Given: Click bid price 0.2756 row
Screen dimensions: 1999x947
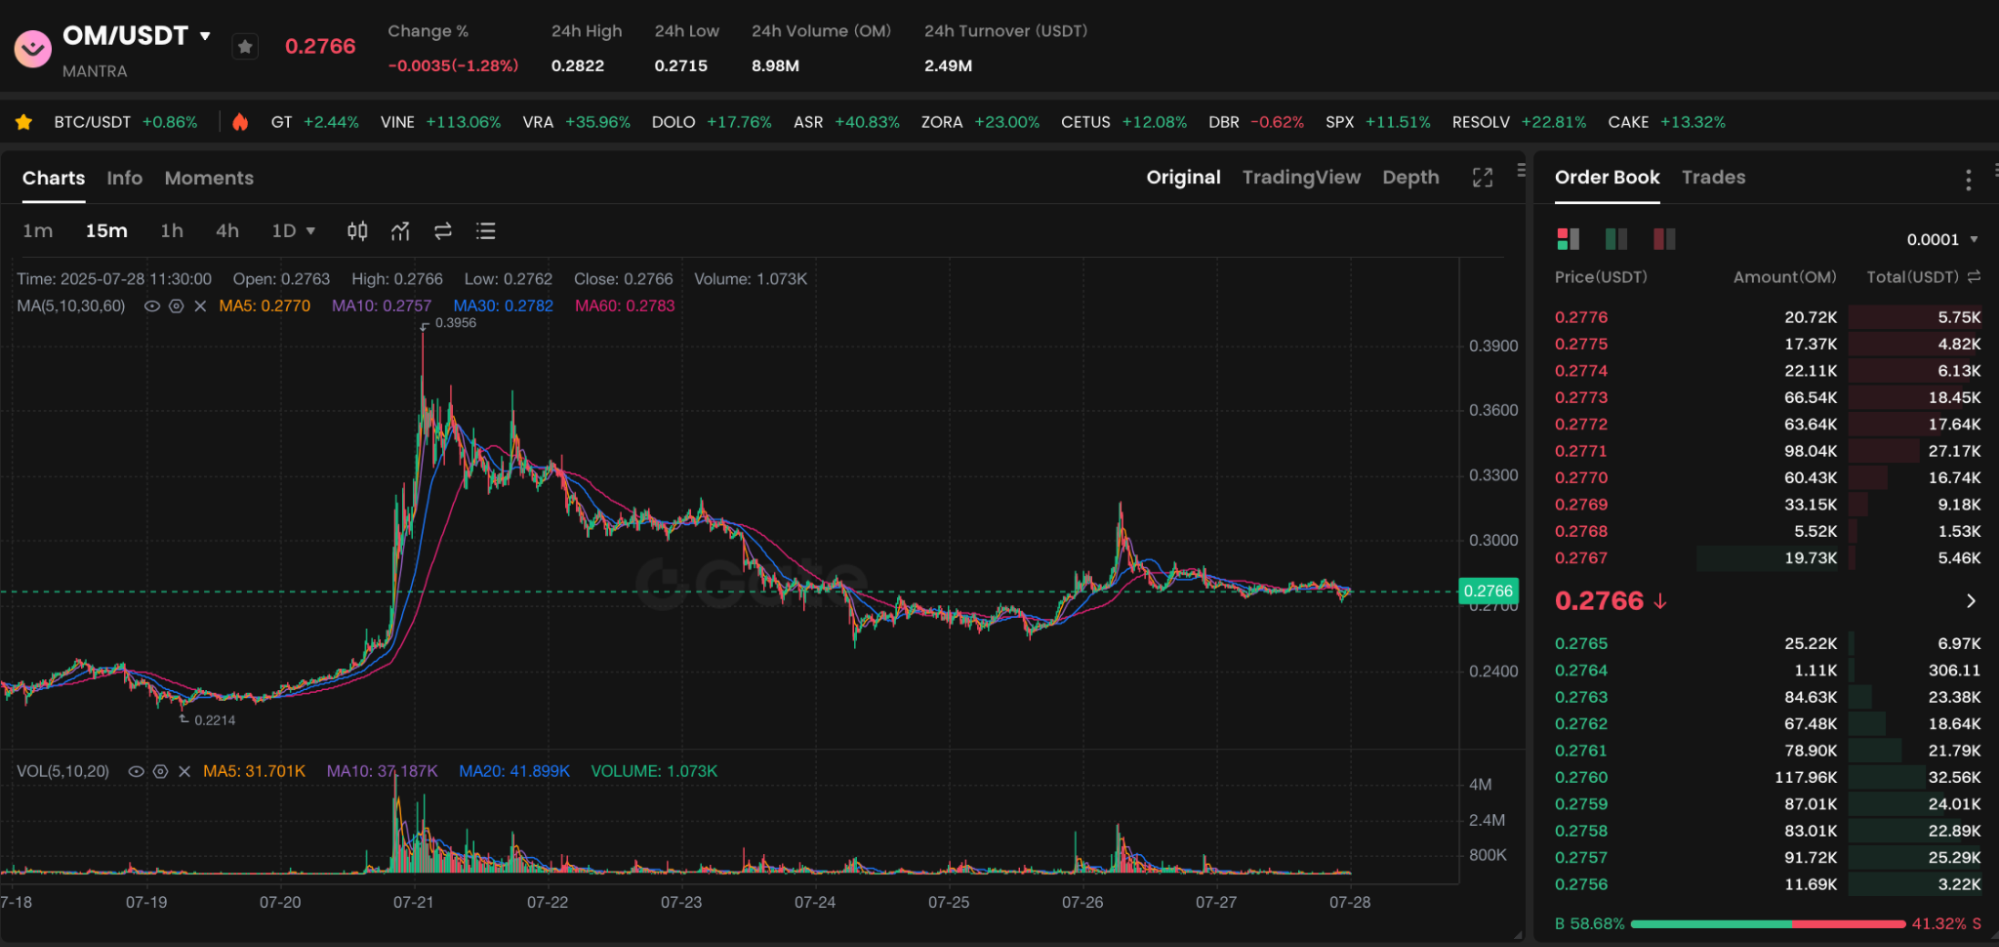Looking at the screenshot, I should pos(1768,884).
